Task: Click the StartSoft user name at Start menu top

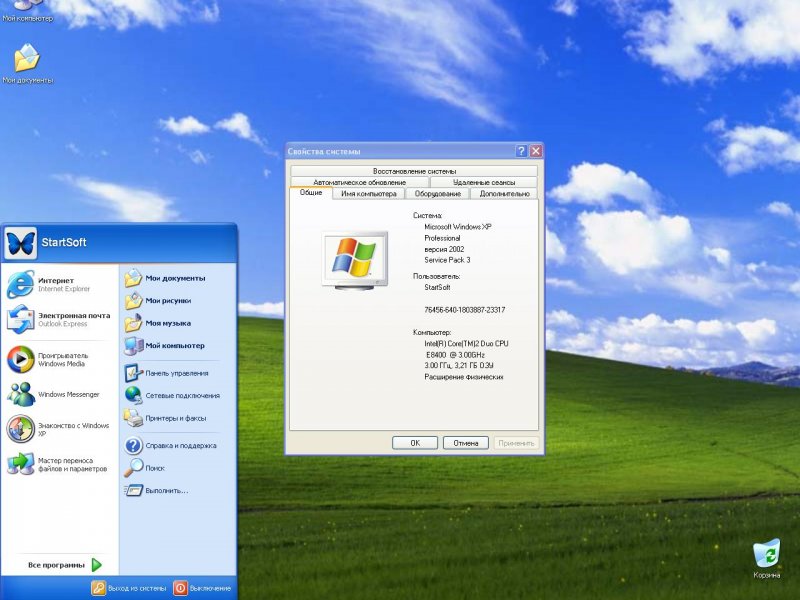Action: [x=64, y=242]
